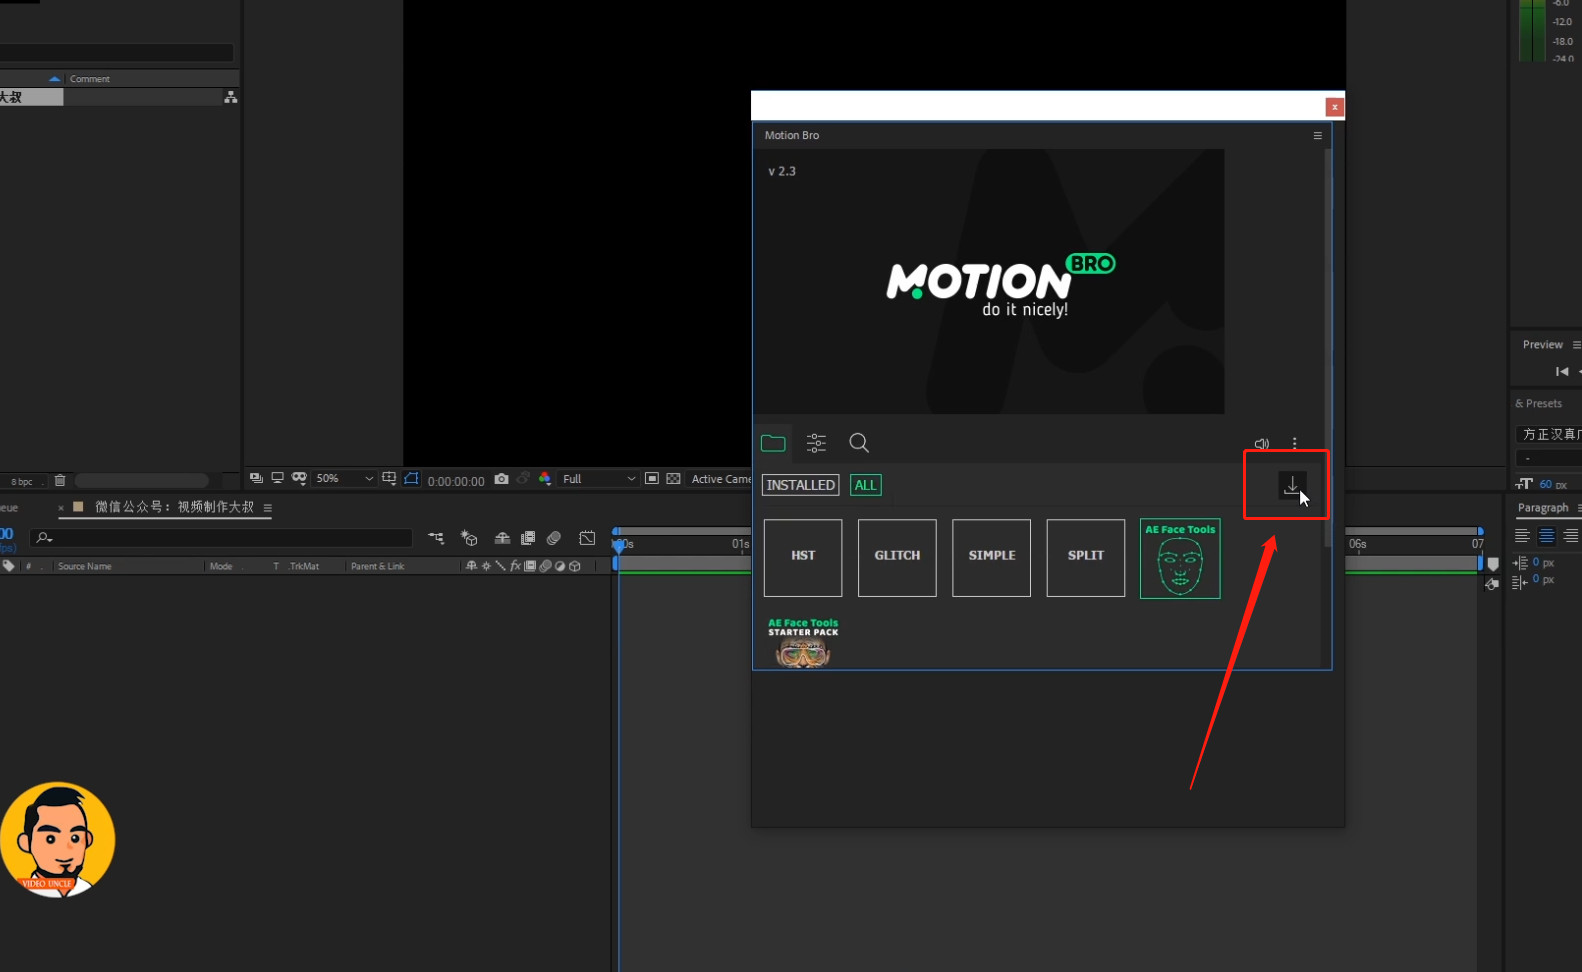The width and height of the screenshot is (1582, 972).
Task: Toggle the region of interest button
Action: pyautogui.click(x=411, y=478)
